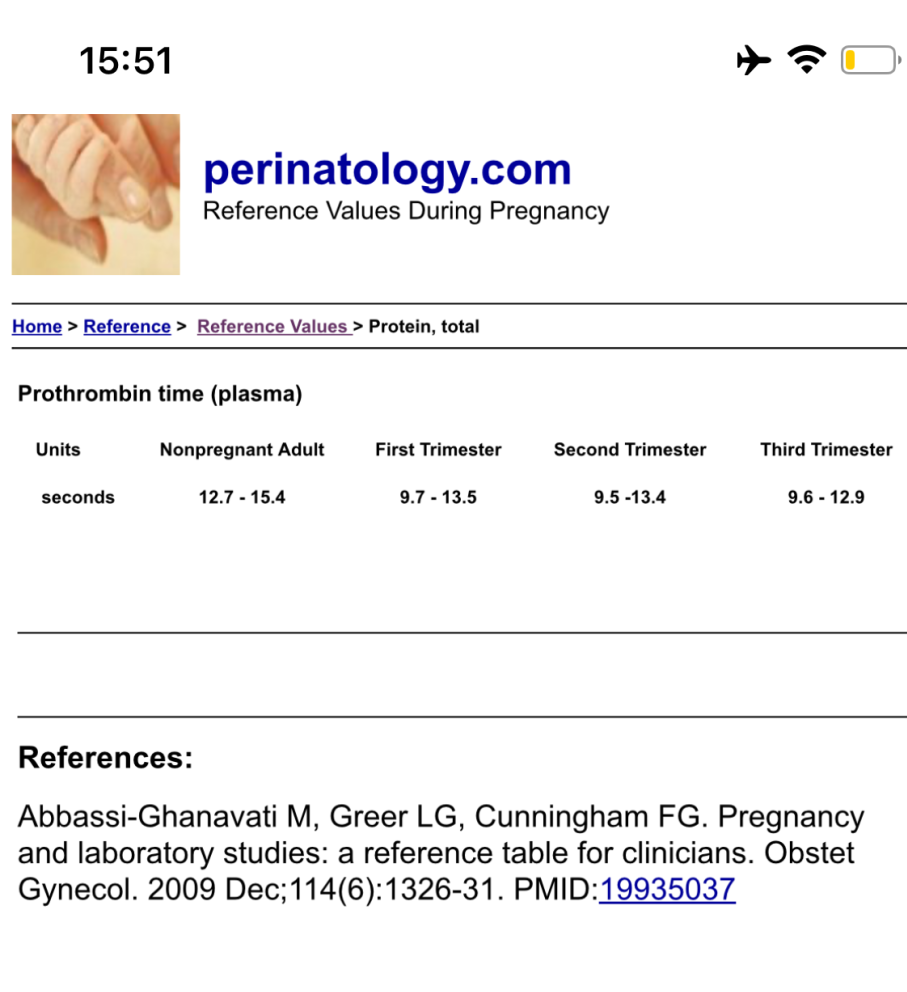Tap the battery indicator icon
Viewport: 907px width, 992px height.
(x=868, y=61)
